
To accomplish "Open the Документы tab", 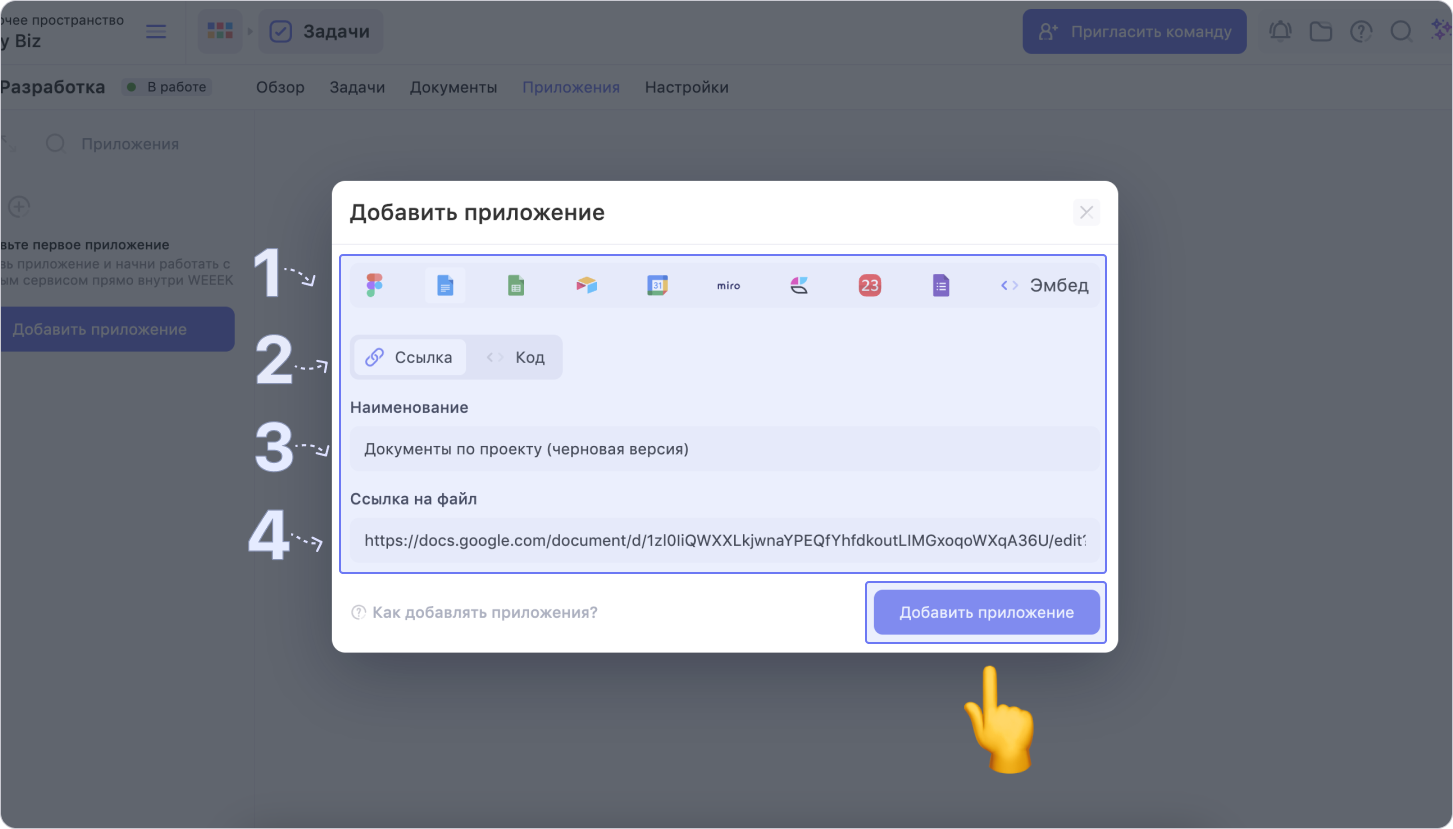I will coord(453,87).
